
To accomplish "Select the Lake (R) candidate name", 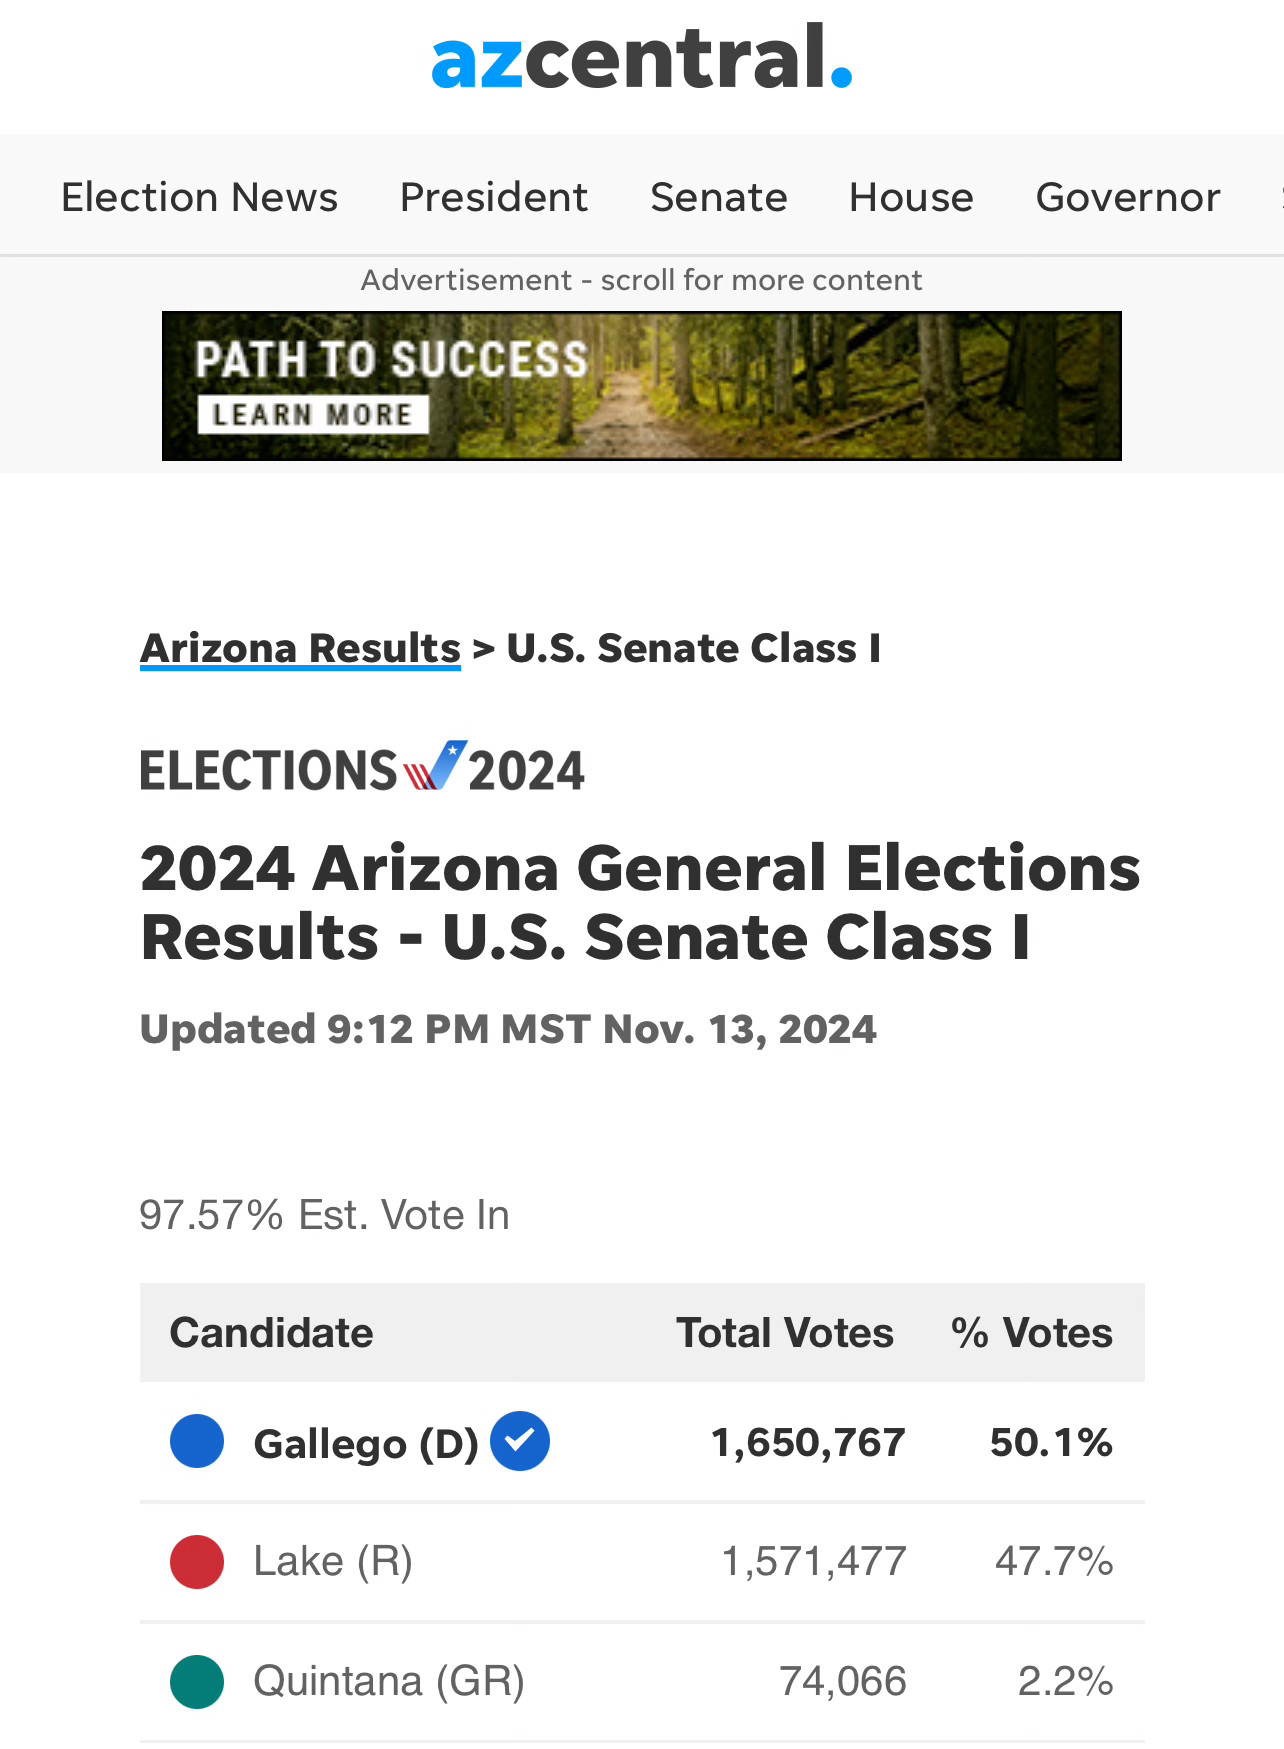I will click(333, 1561).
